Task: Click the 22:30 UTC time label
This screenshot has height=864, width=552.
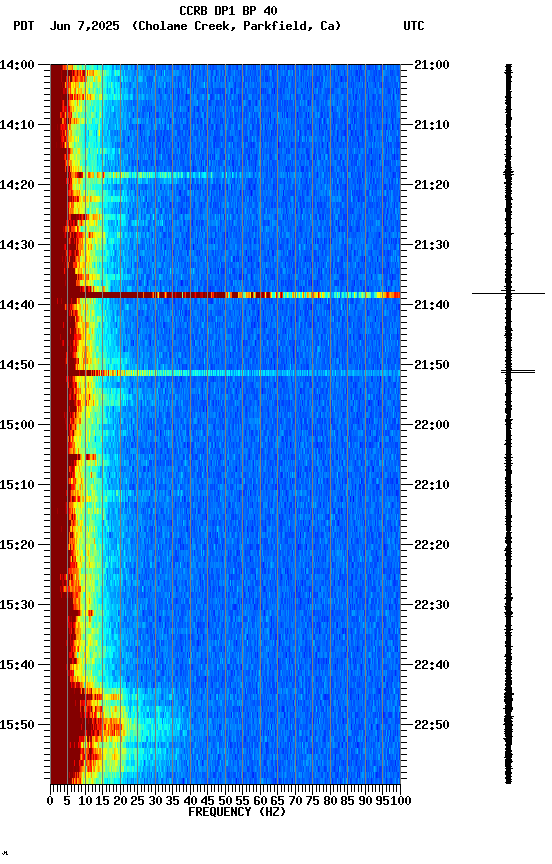Action: click(x=431, y=605)
